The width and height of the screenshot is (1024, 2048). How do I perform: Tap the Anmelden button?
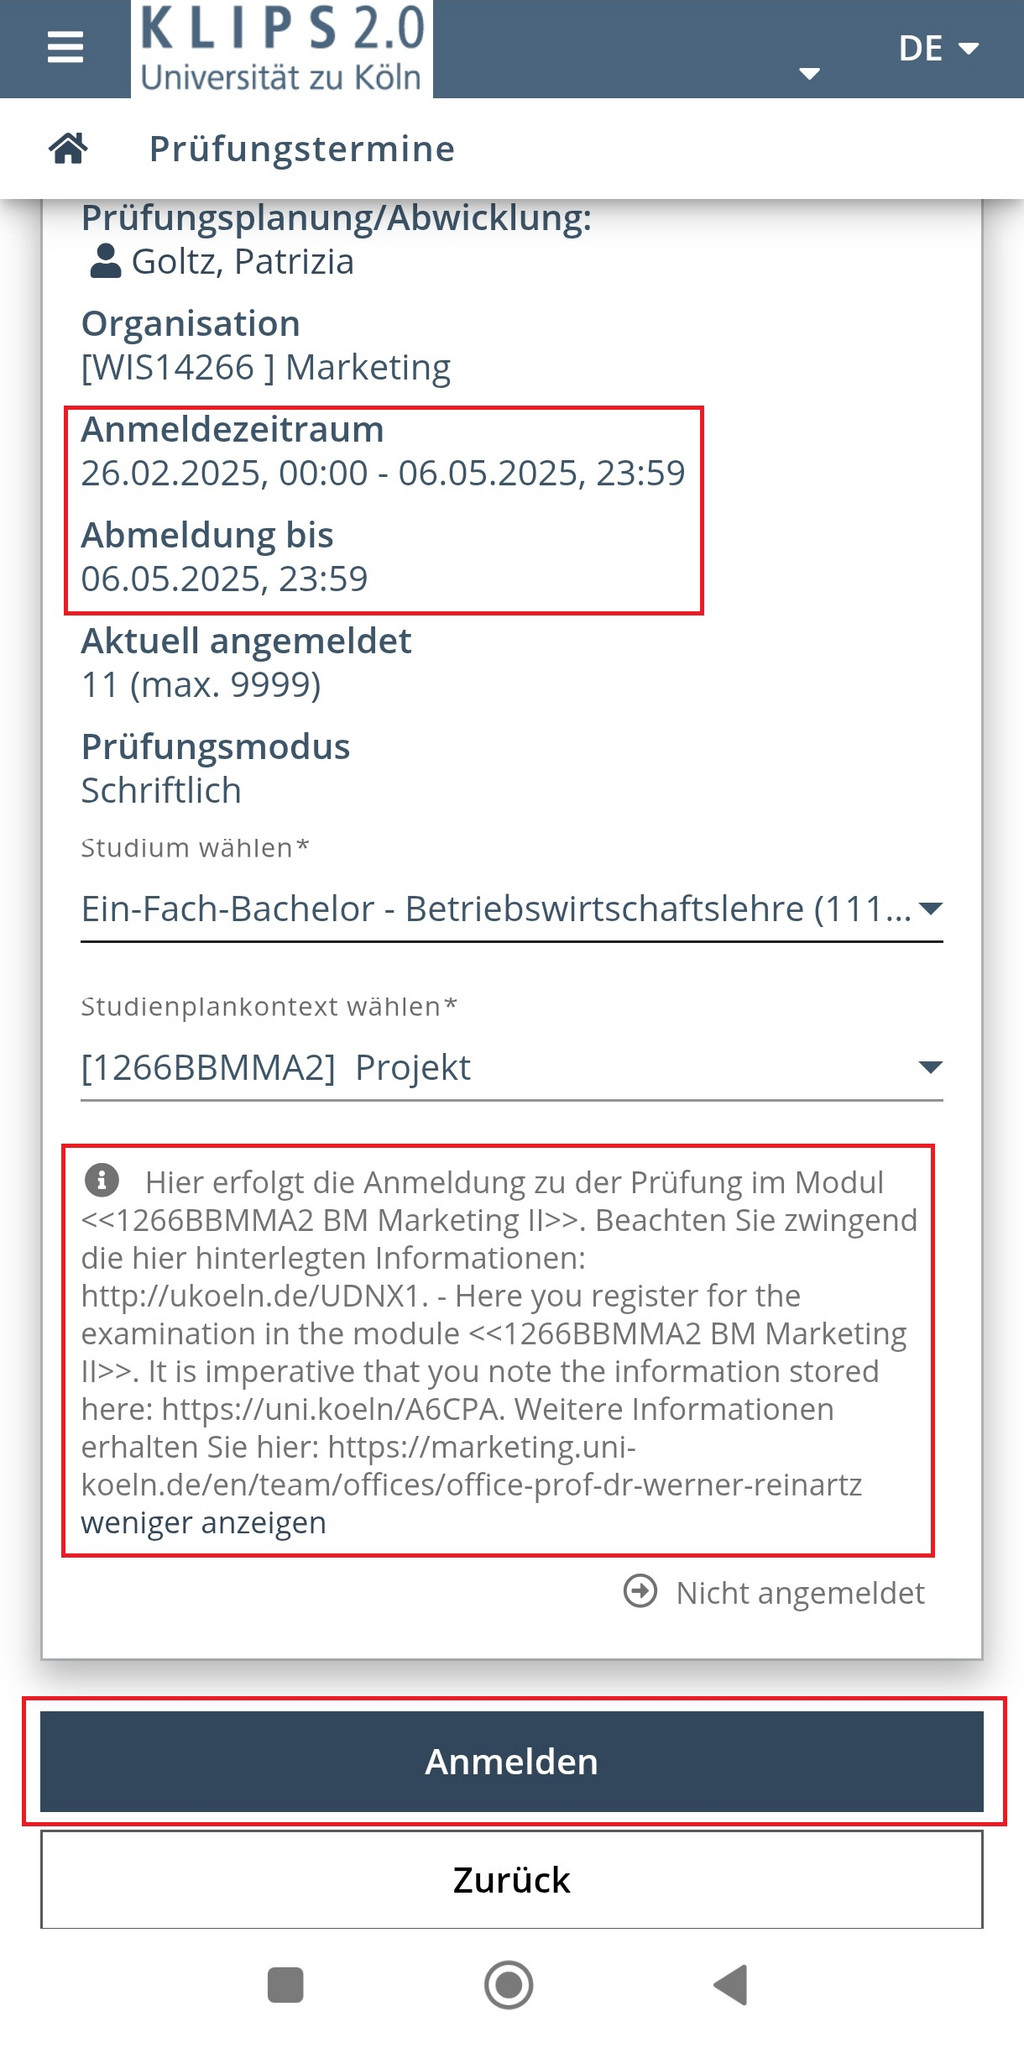pos(512,1762)
